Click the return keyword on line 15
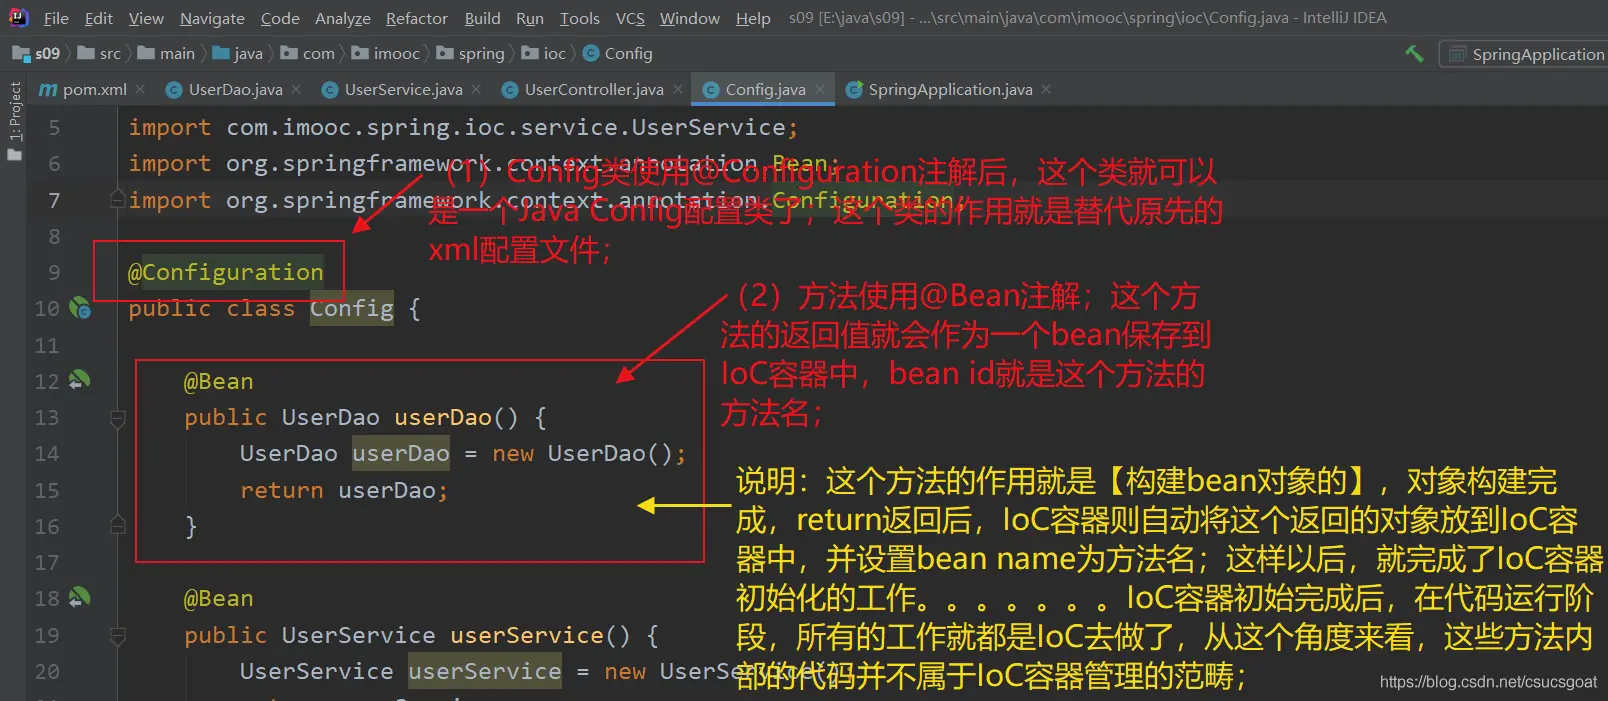 [281, 490]
